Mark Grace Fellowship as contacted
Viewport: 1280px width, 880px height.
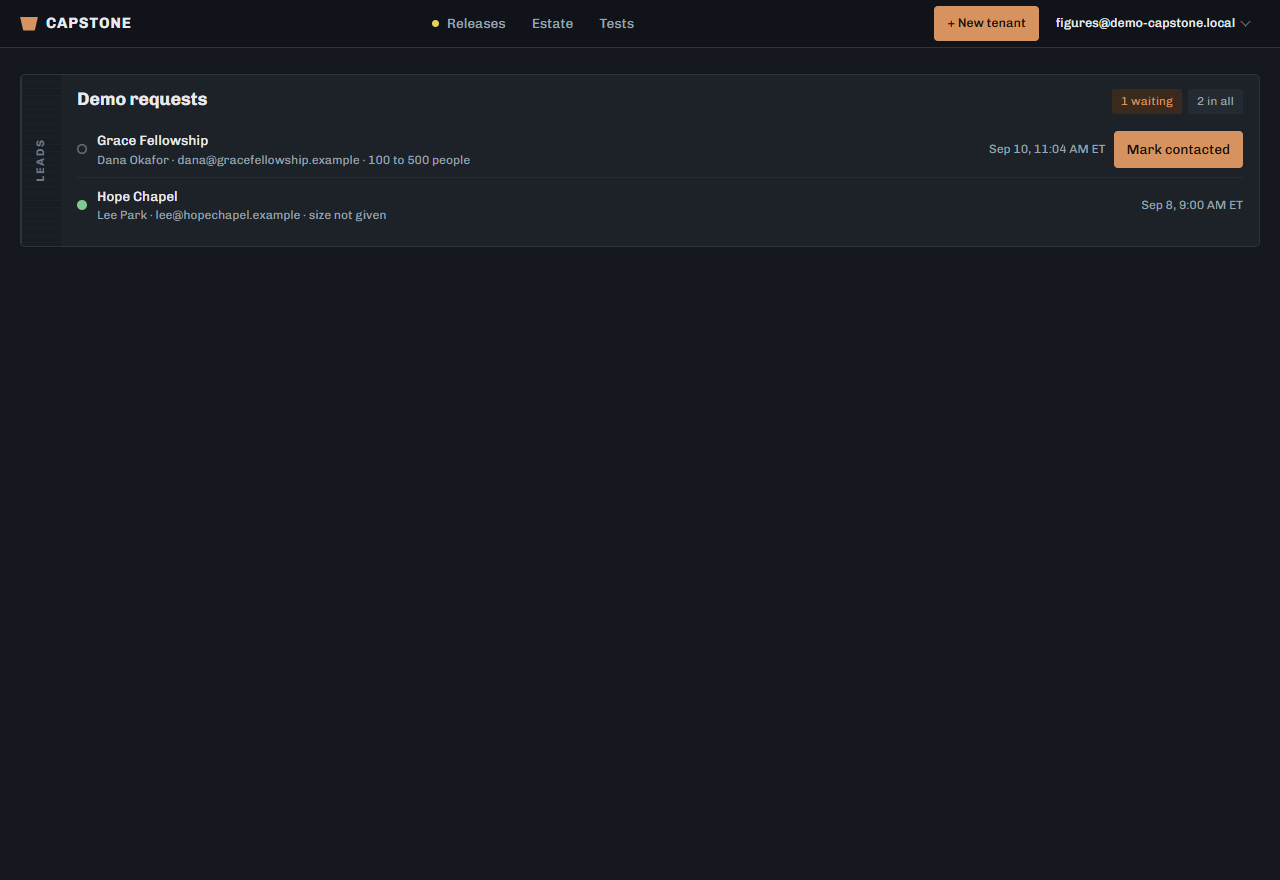(1178, 149)
